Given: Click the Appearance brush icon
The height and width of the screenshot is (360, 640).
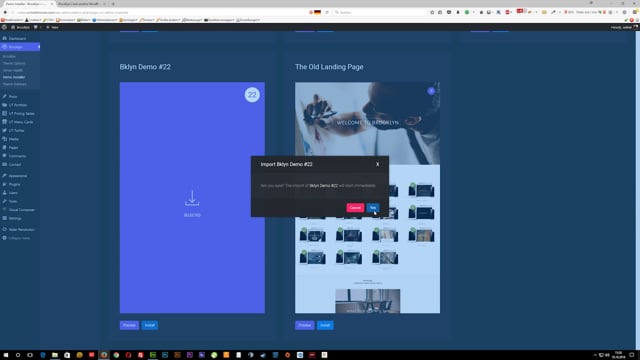Looking at the screenshot, I should pyautogui.click(x=4, y=176).
